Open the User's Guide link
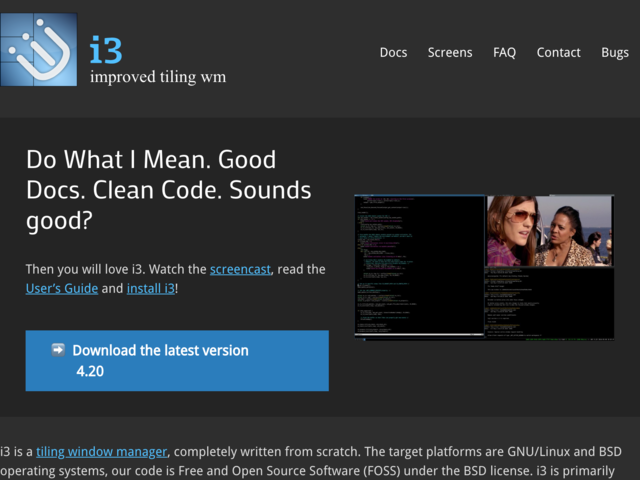The height and width of the screenshot is (480, 640). [x=62, y=289]
